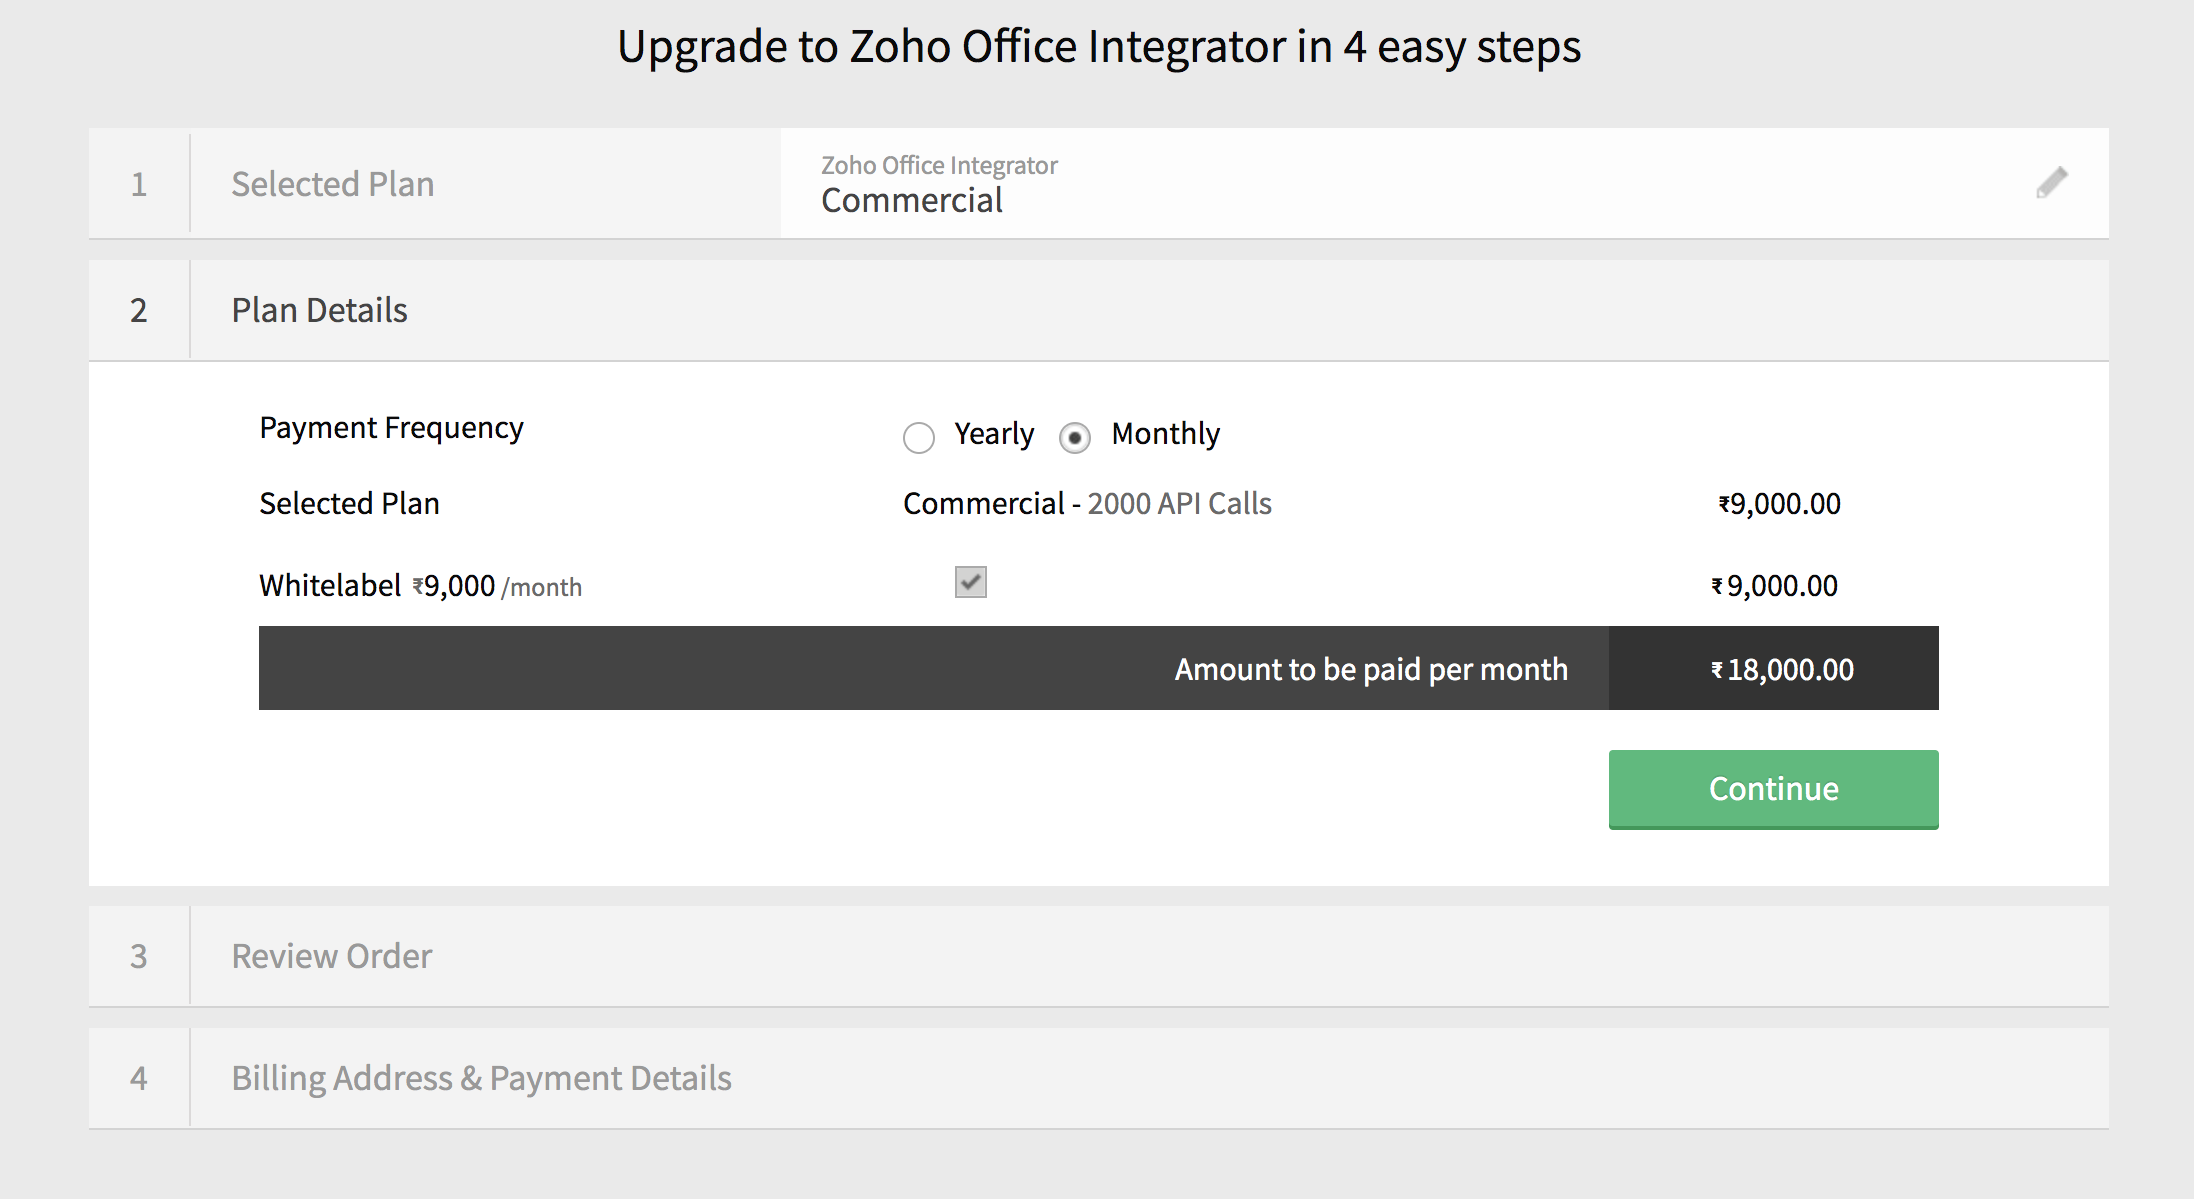
Task: Click the Commercial plan price ₹9,000.00
Action: point(1779,503)
